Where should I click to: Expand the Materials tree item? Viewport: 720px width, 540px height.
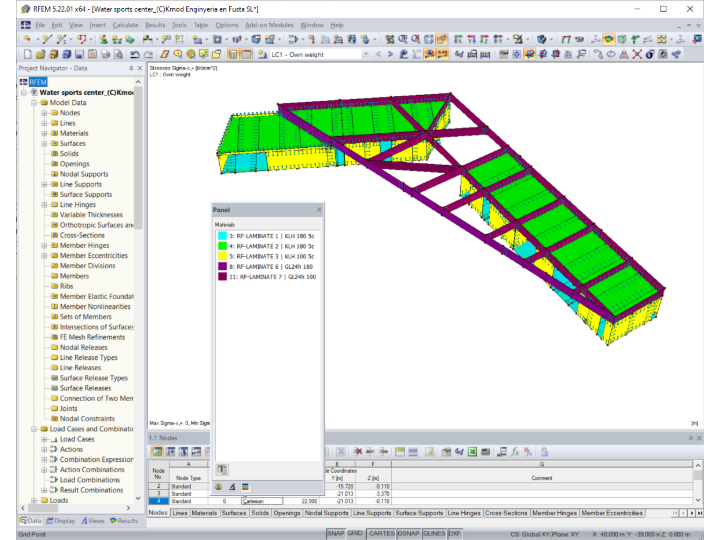click(44, 133)
